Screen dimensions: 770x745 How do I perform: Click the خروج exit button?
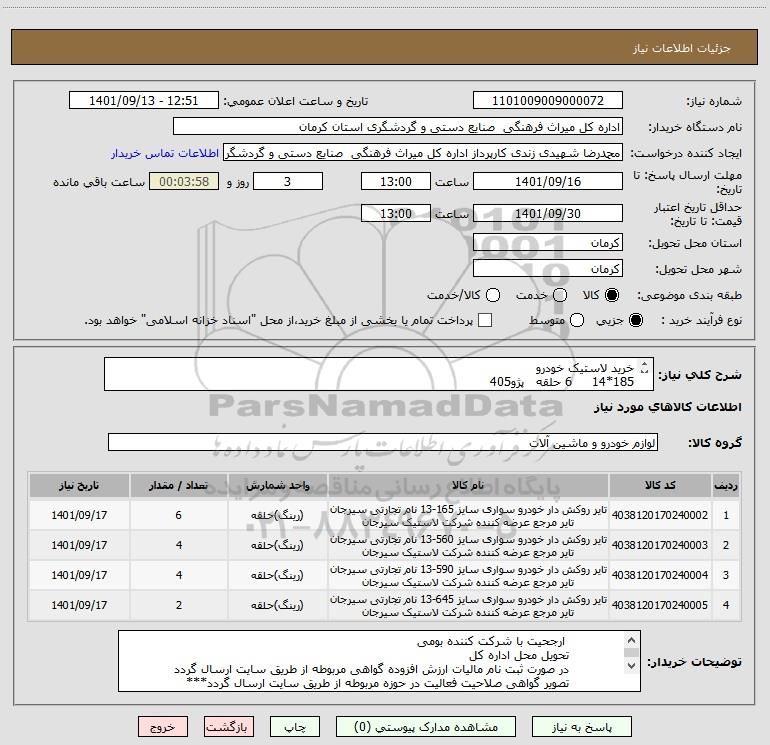pos(163,727)
